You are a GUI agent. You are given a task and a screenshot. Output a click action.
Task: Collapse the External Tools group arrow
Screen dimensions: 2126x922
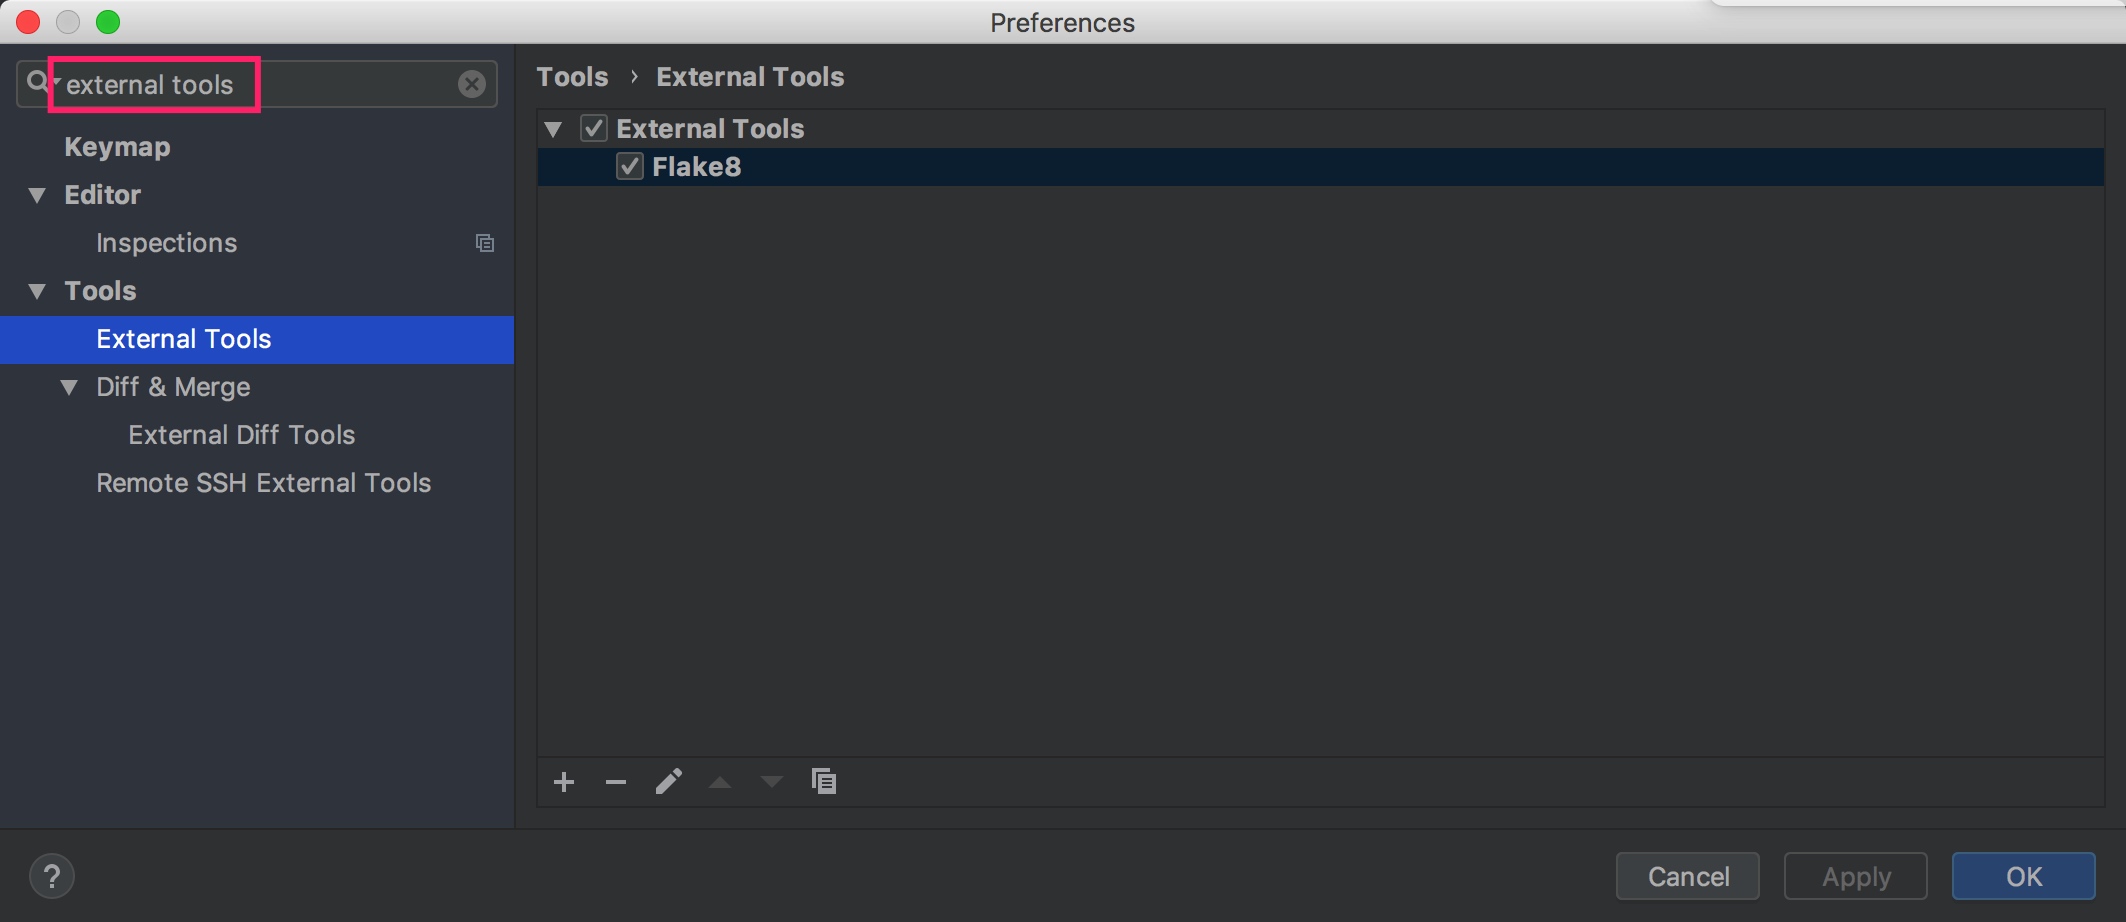[553, 129]
